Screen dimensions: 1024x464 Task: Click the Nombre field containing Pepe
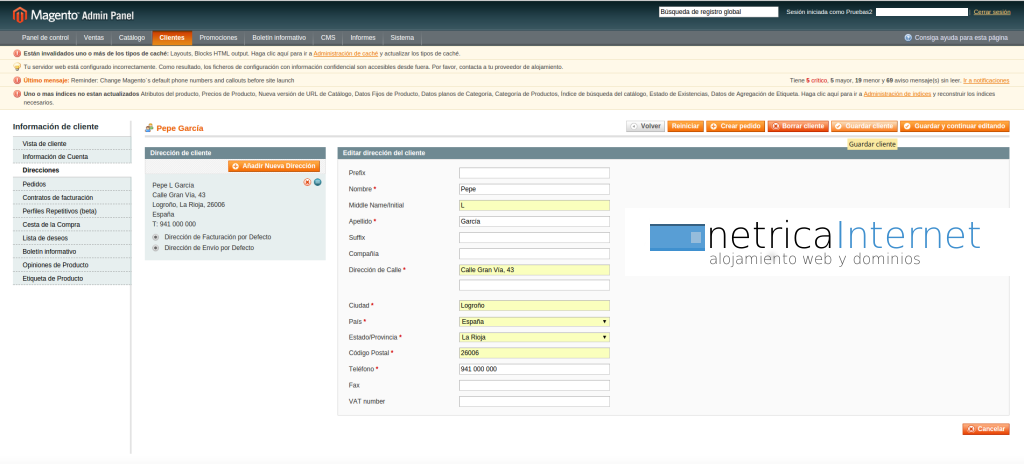click(x=534, y=190)
